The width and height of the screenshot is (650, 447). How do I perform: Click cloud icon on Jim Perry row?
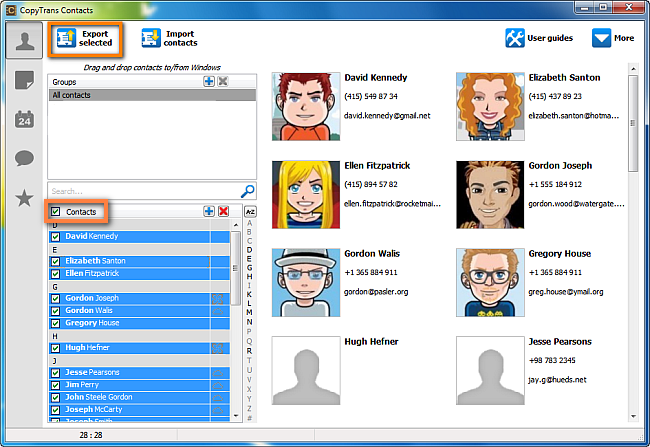coord(218,385)
